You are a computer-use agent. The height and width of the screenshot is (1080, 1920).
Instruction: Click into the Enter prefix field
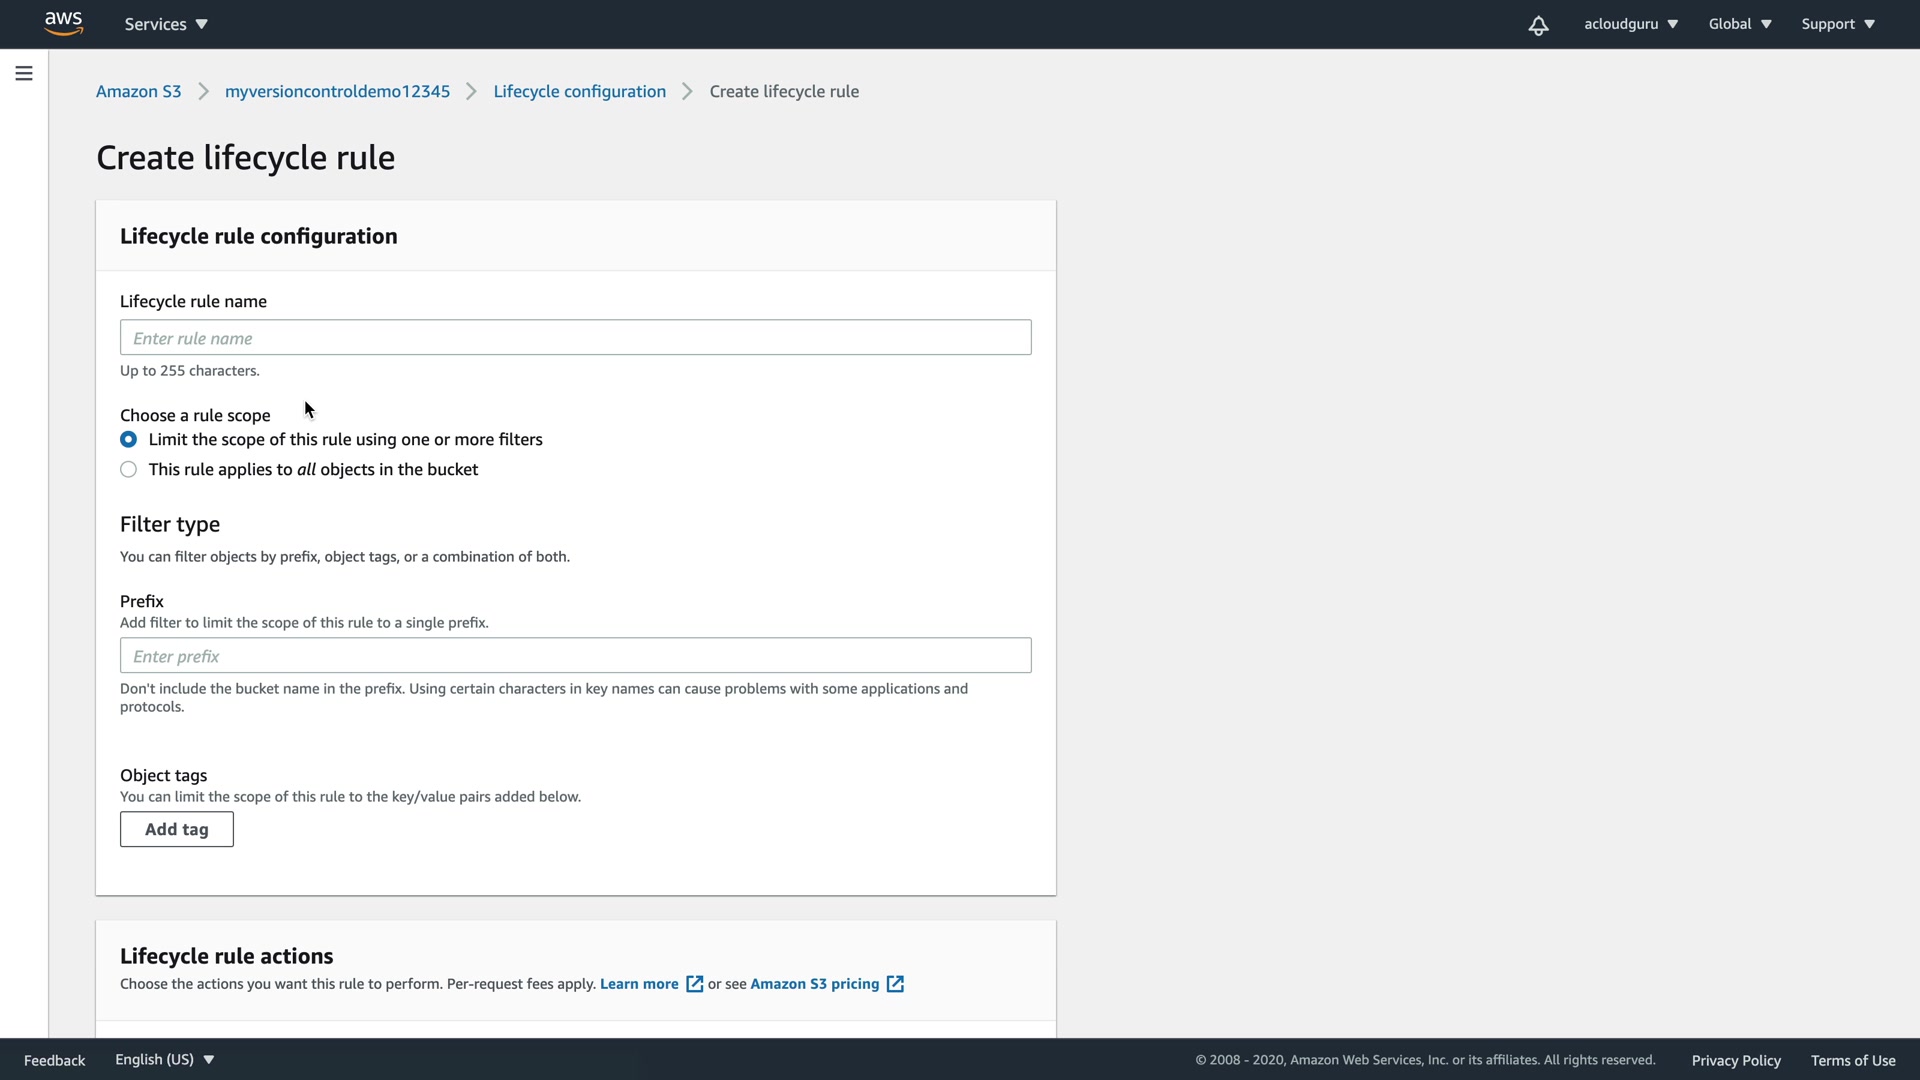575,656
